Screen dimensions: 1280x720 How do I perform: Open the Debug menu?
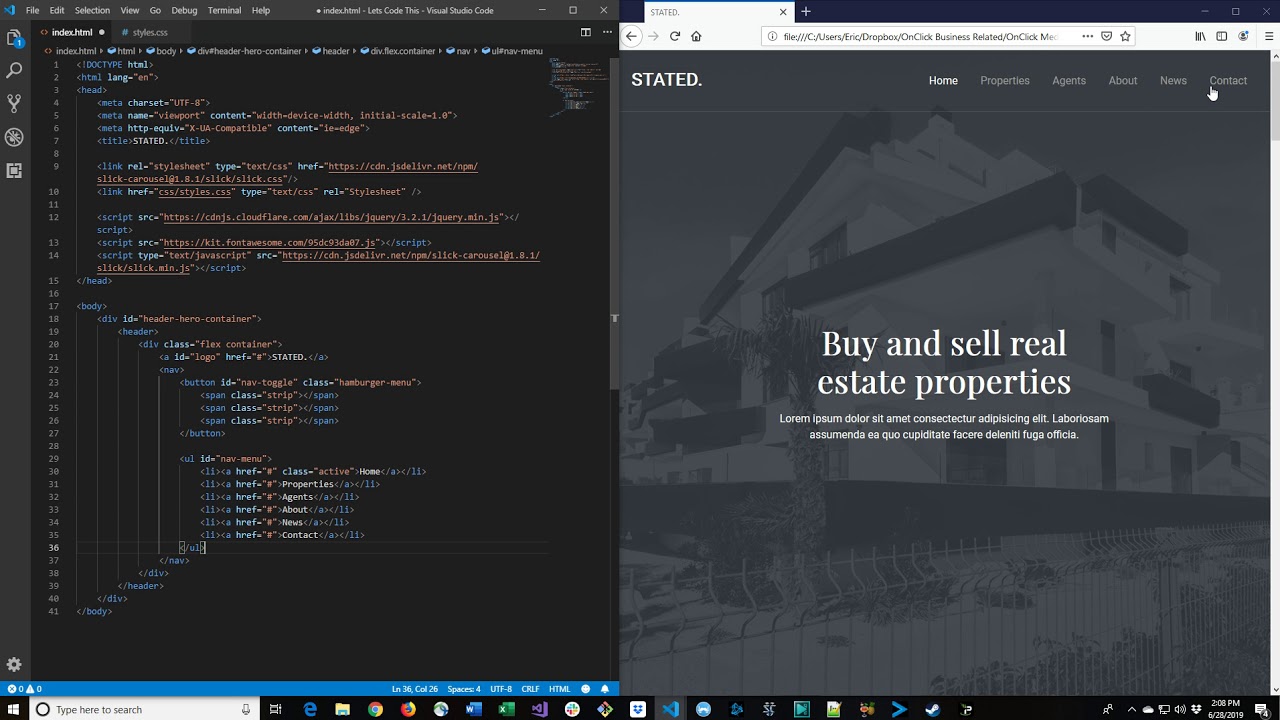(x=184, y=10)
